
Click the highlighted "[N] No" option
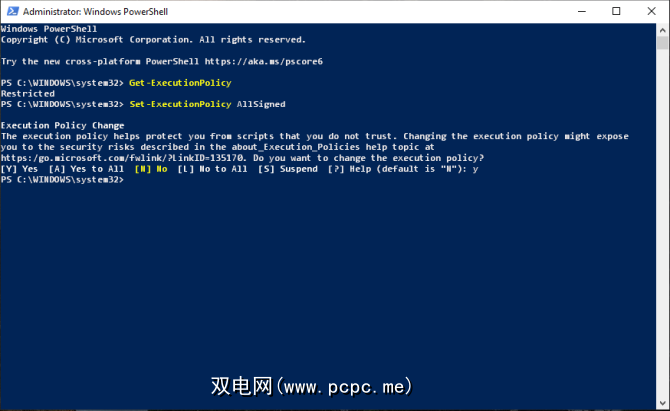click(x=151, y=169)
